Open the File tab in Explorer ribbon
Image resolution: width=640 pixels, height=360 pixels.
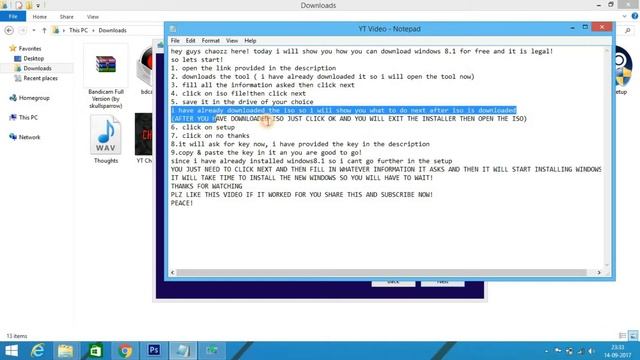[13, 17]
